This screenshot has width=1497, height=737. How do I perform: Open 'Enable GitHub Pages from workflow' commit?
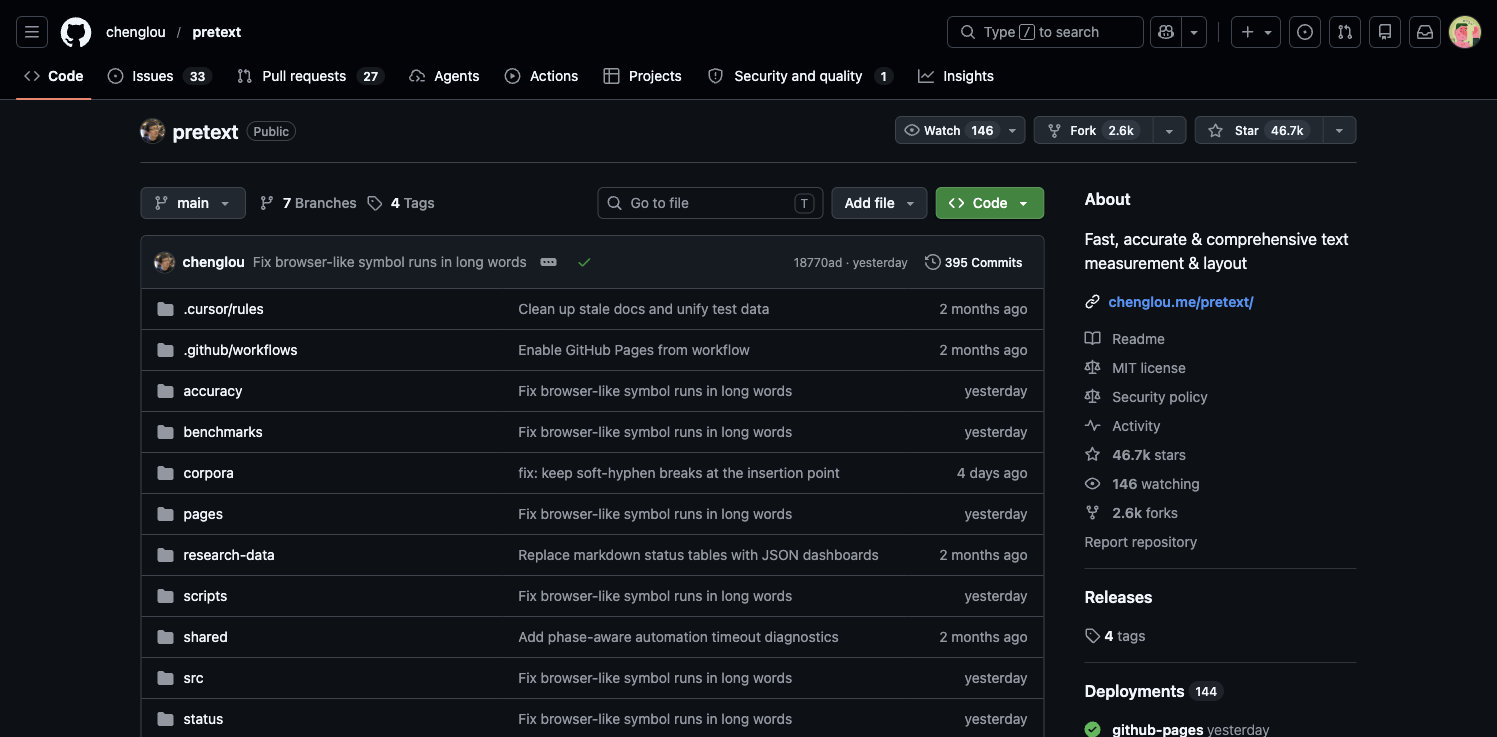point(634,350)
